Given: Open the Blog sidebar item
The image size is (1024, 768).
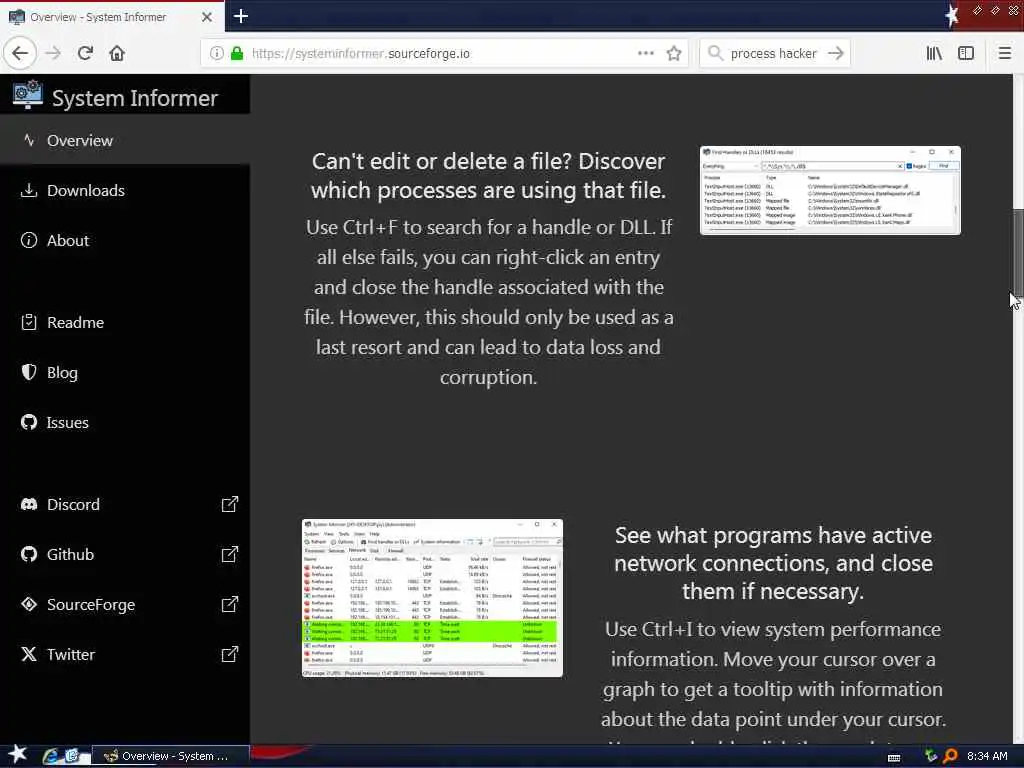Looking at the screenshot, I should (125, 372).
